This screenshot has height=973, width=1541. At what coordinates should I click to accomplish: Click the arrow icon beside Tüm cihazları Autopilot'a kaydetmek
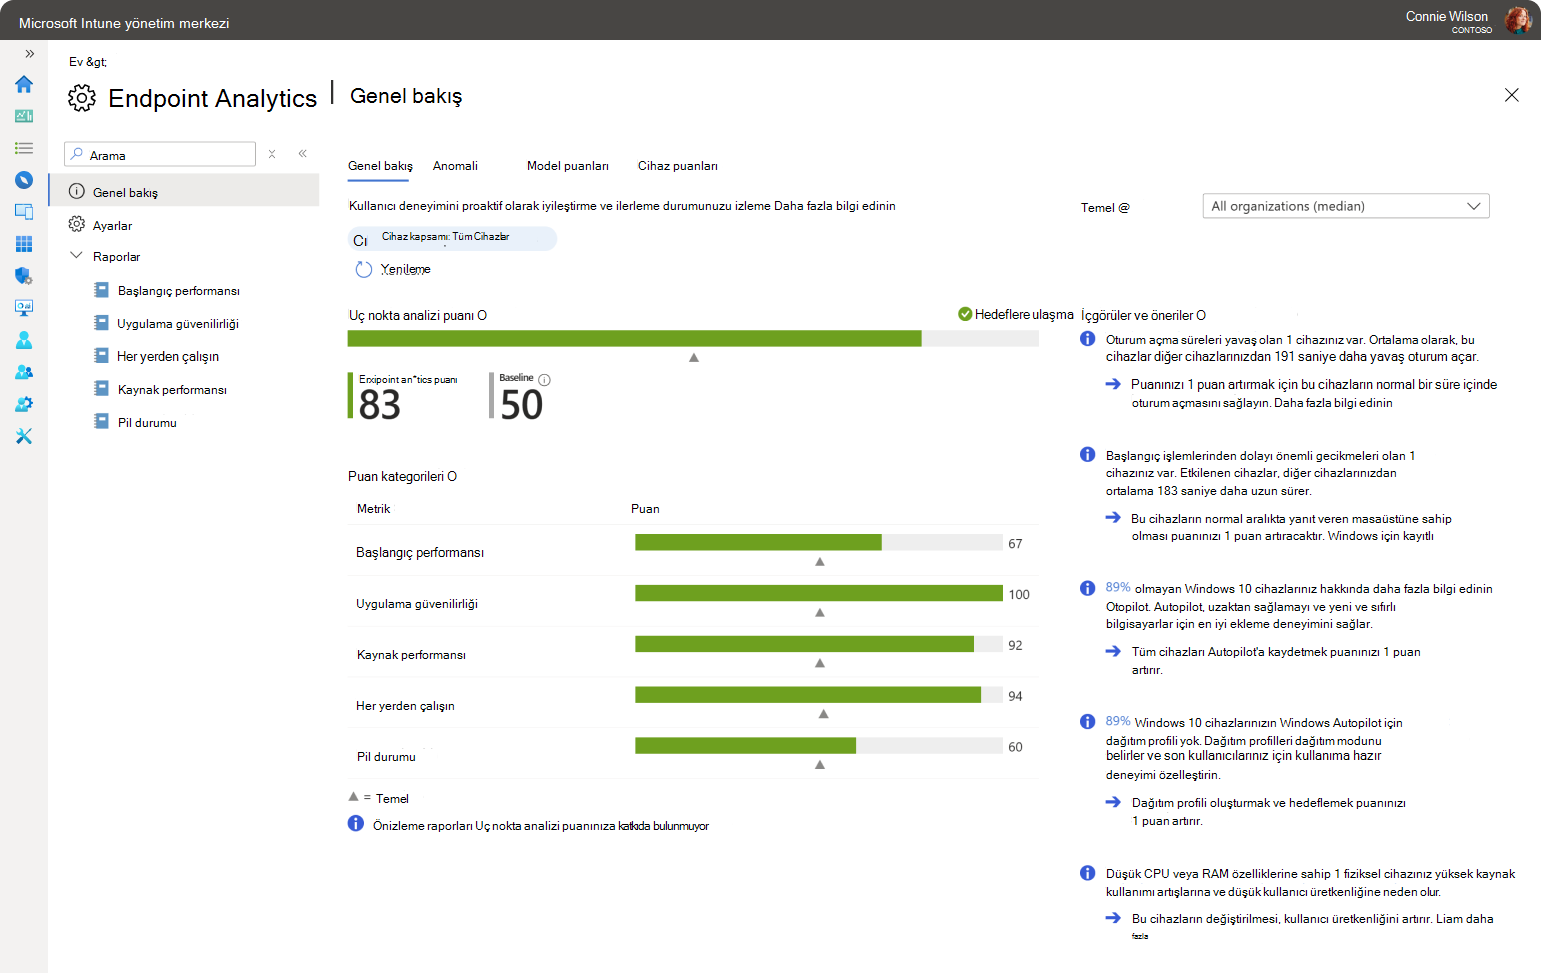click(x=1113, y=651)
